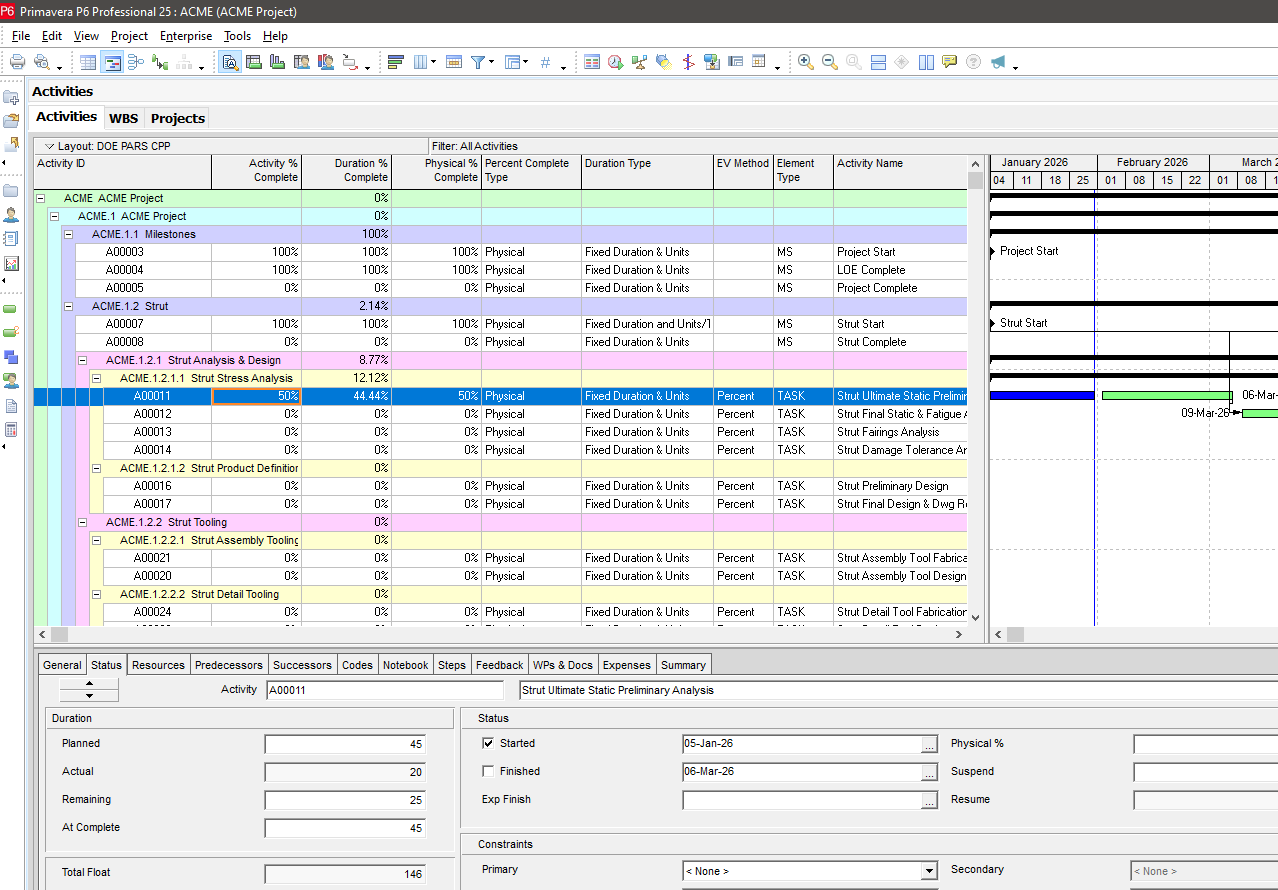Show the Activity Table view icon

(x=89, y=62)
